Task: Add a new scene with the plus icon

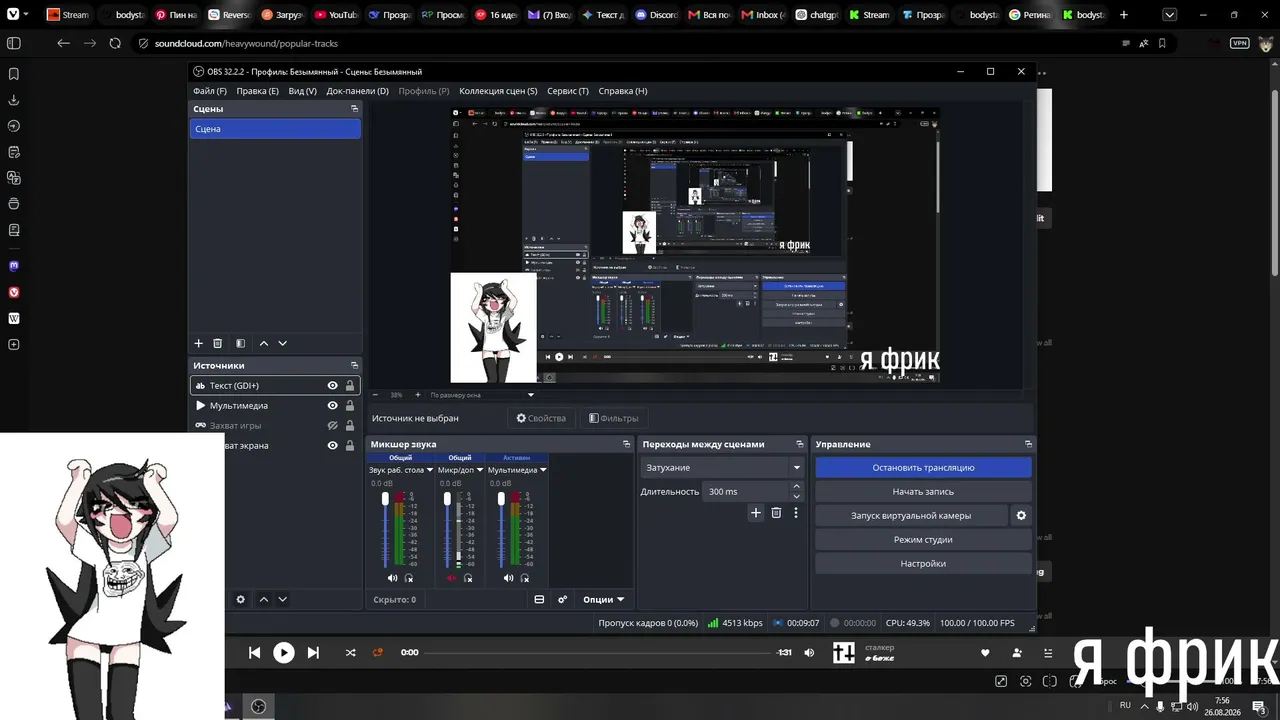Action: tap(198, 343)
